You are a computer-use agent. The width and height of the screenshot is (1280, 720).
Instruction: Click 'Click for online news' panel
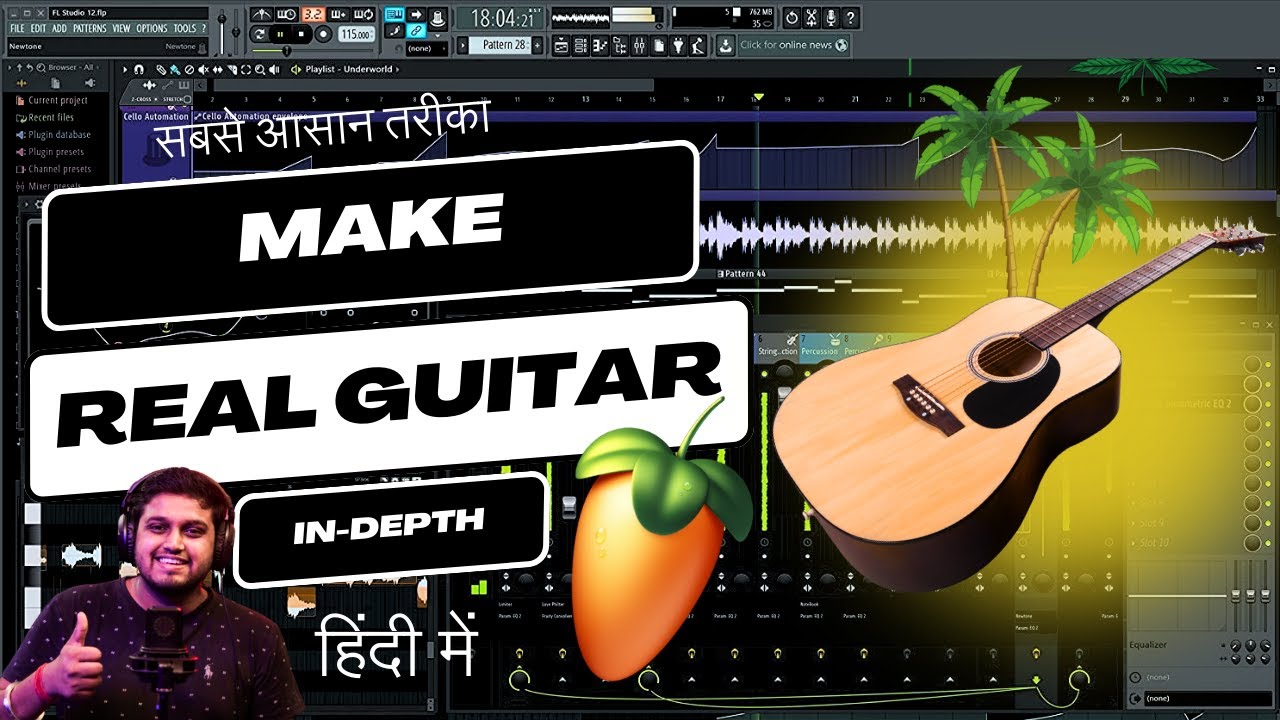(794, 45)
